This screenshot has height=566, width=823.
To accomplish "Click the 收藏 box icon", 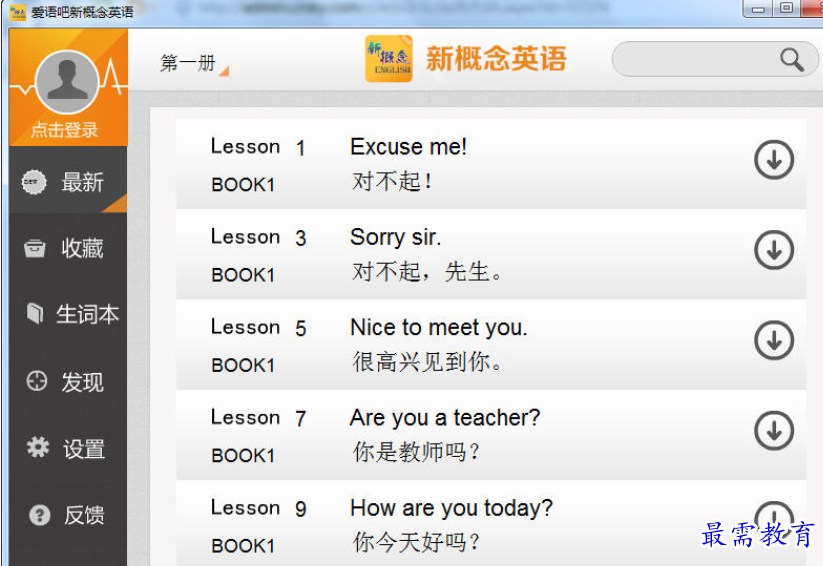I will coord(35,248).
